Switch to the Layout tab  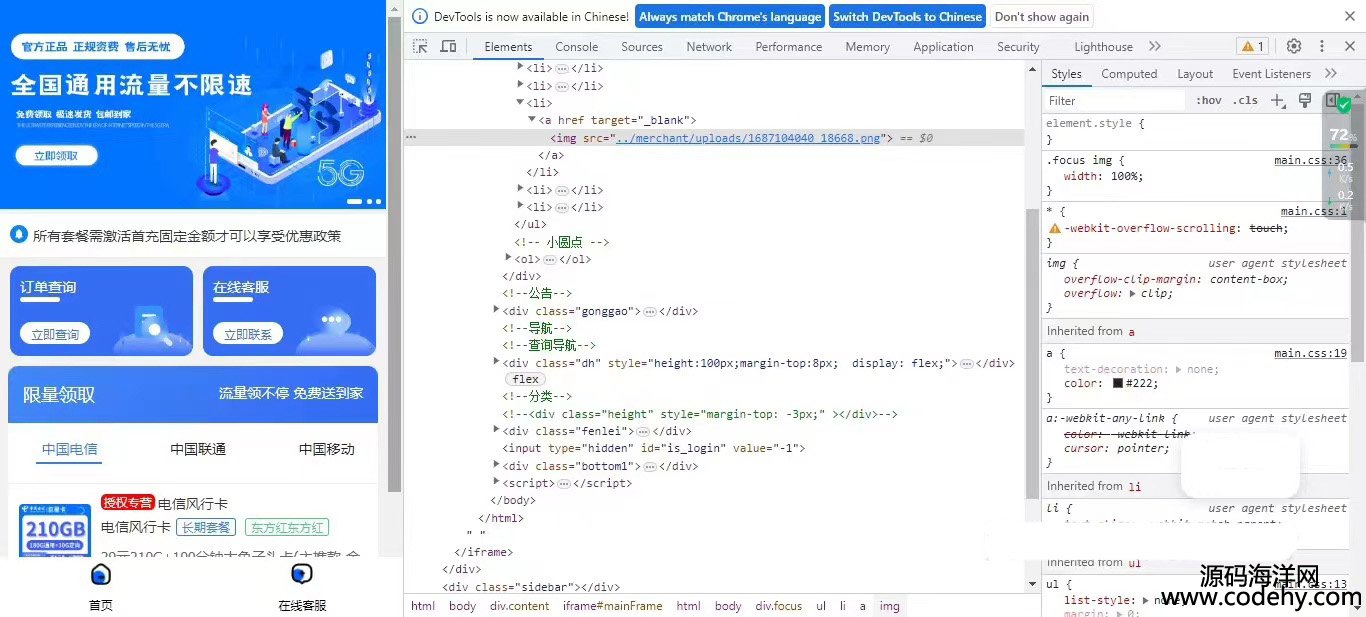[x=1195, y=73]
